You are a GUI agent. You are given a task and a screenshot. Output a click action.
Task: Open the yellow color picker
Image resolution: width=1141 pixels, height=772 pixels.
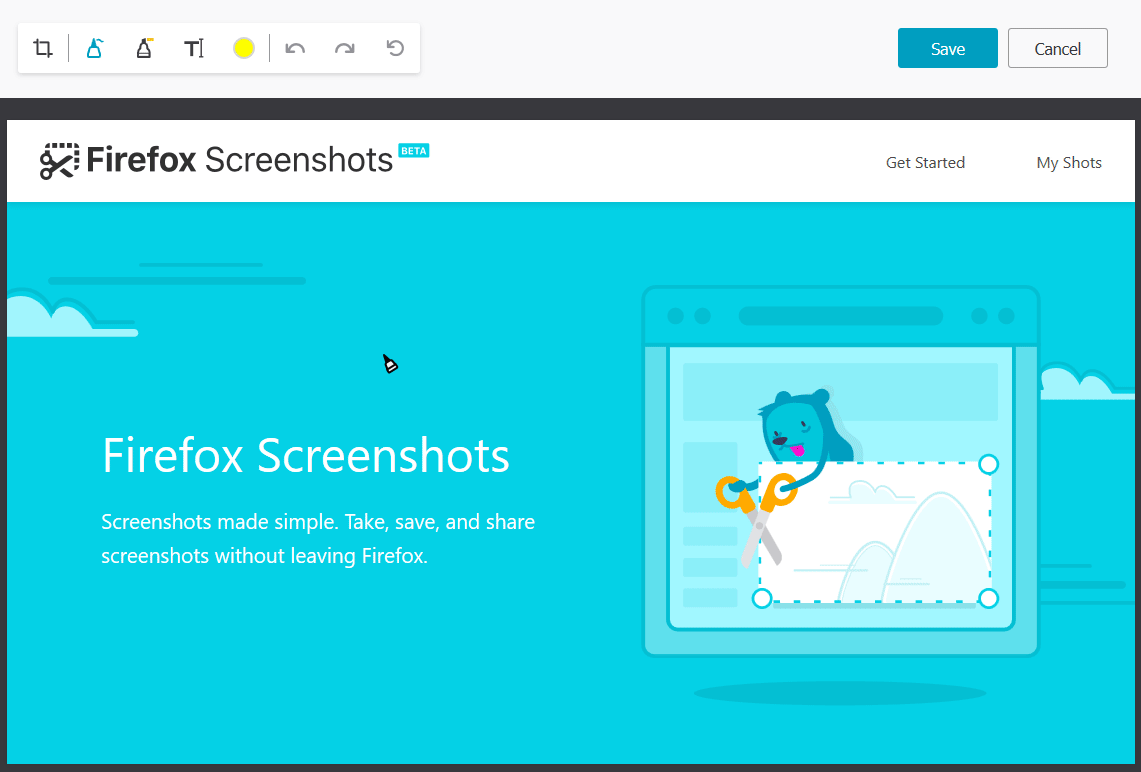[244, 49]
